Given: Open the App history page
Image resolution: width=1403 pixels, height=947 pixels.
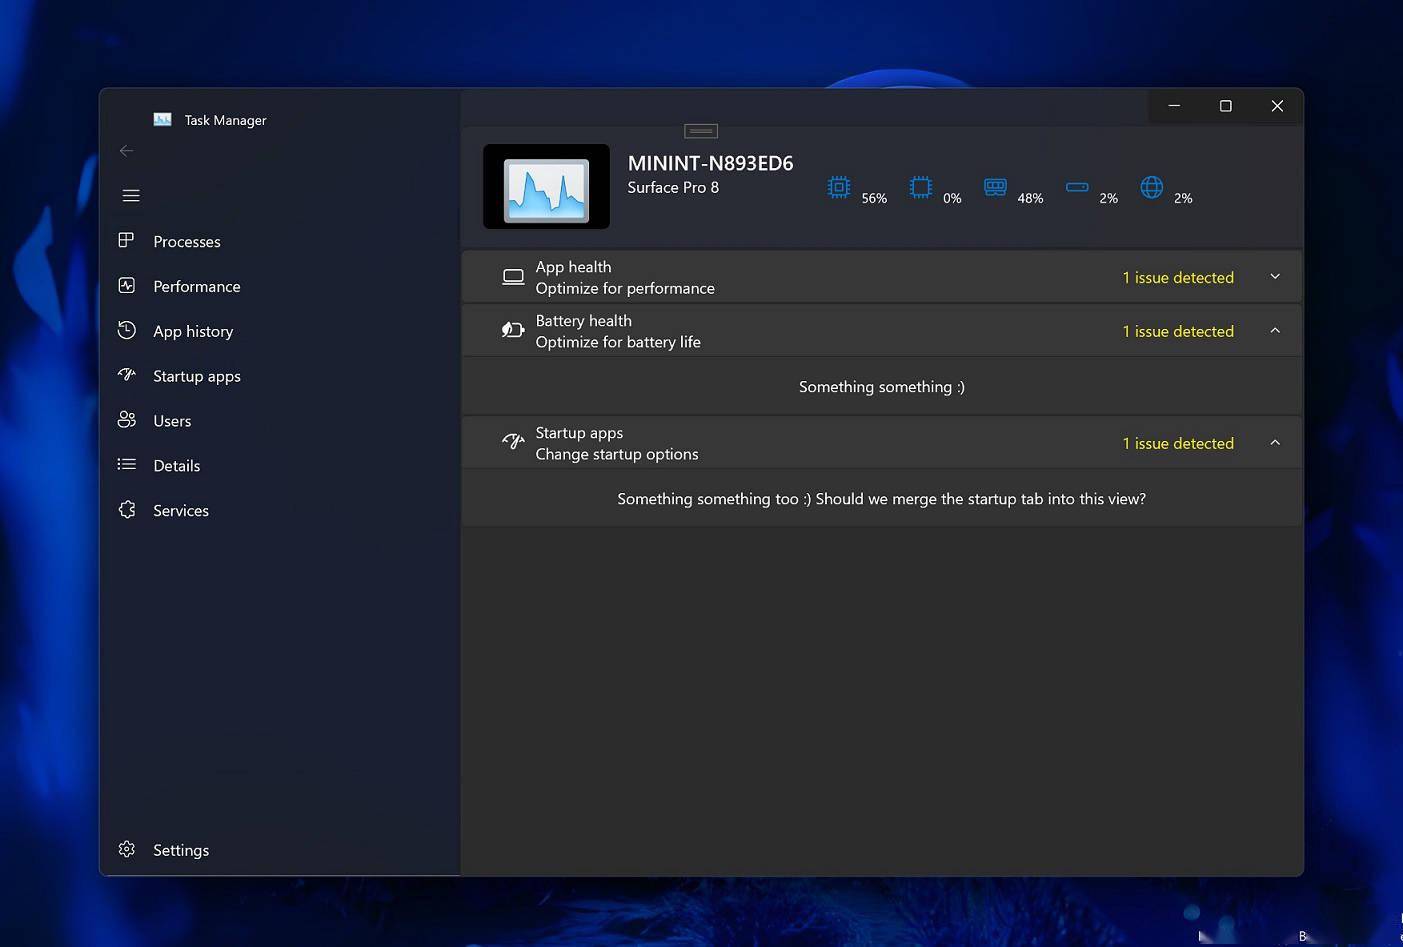Looking at the screenshot, I should [x=193, y=331].
